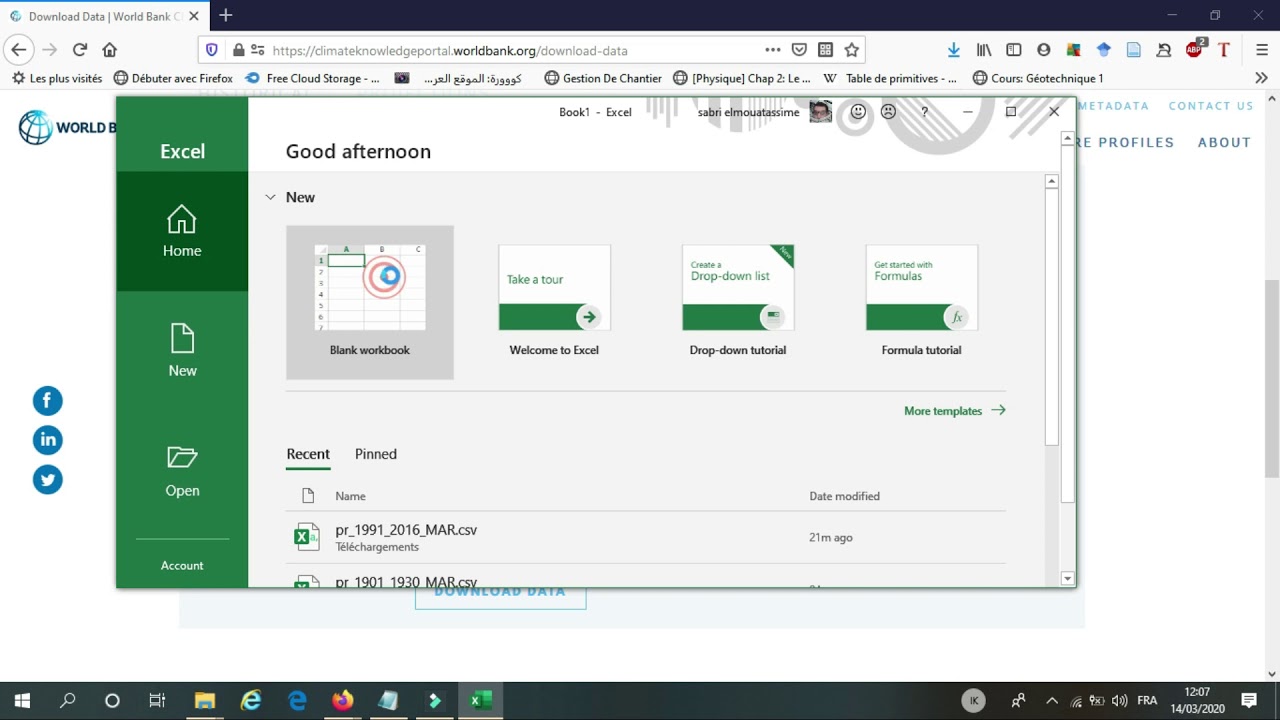The height and width of the screenshot is (720, 1280).
Task: Click More templates link
Action: point(955,411)
